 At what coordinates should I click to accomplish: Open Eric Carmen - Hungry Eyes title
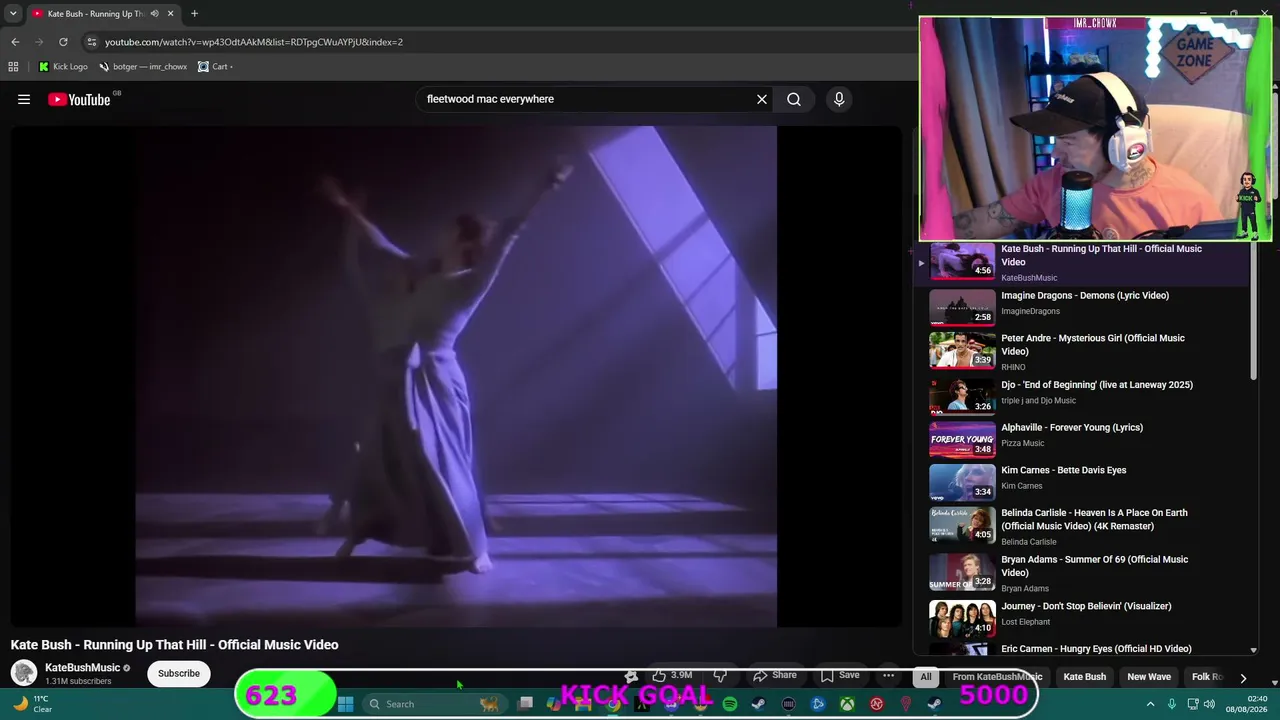pyautogui.click(x=1096, y=649)
